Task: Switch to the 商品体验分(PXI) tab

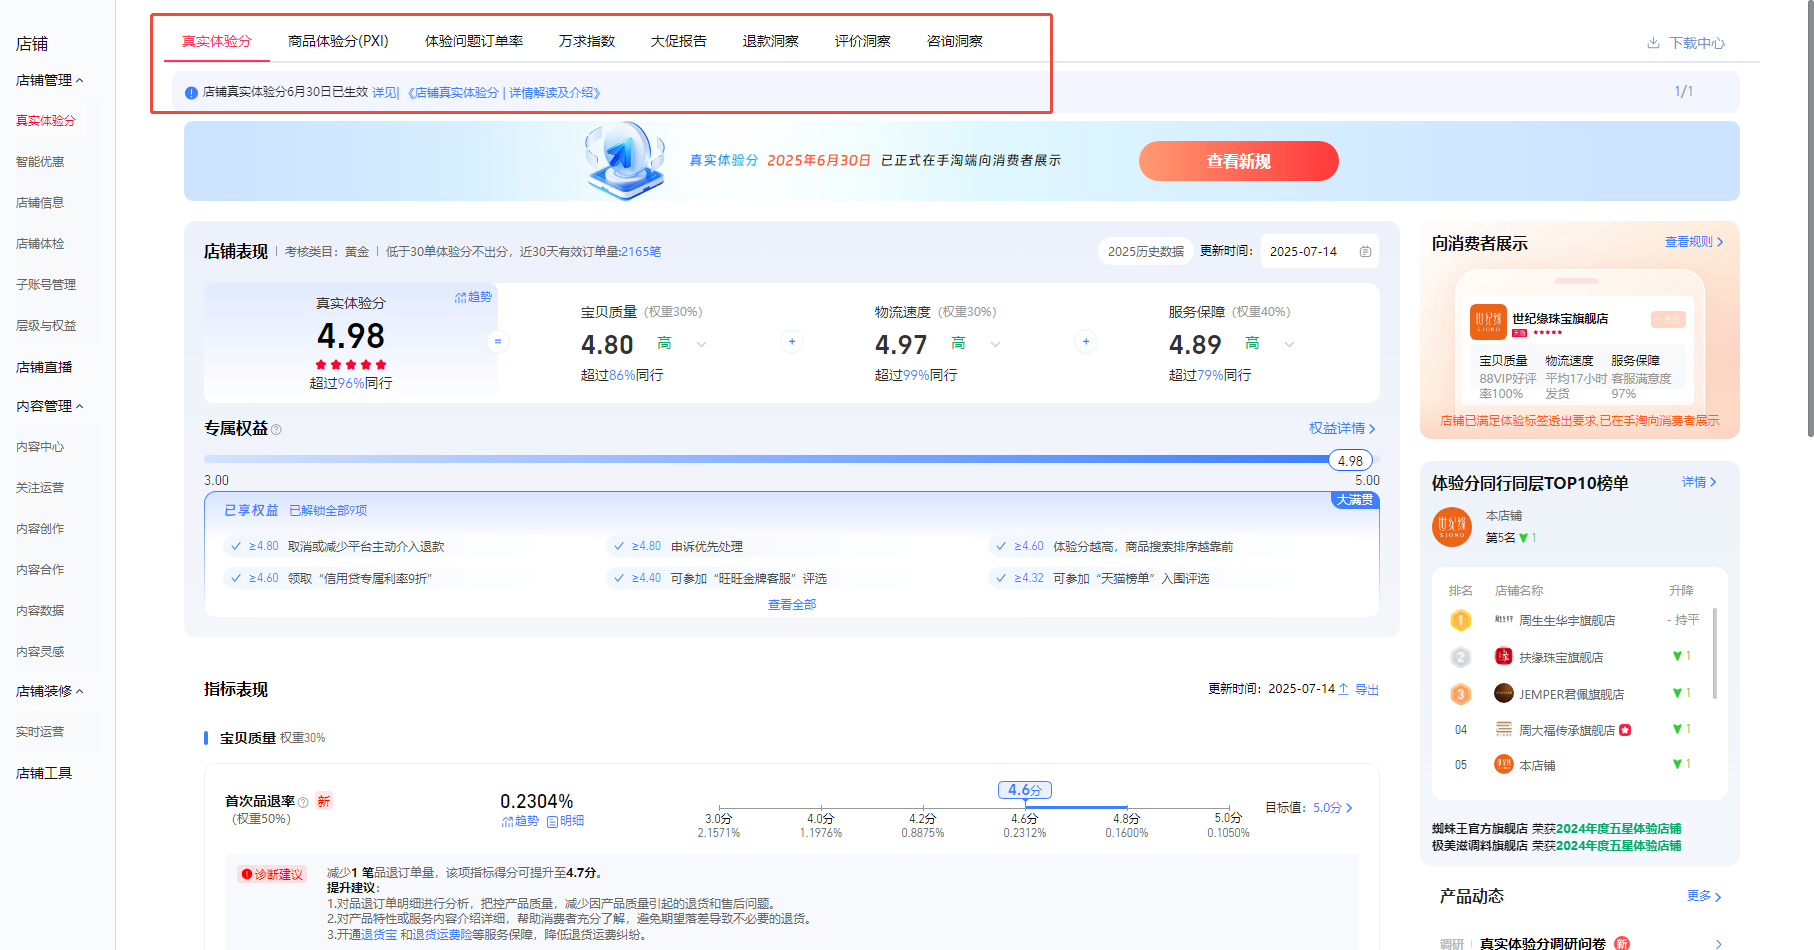Action: click(338, 41)
